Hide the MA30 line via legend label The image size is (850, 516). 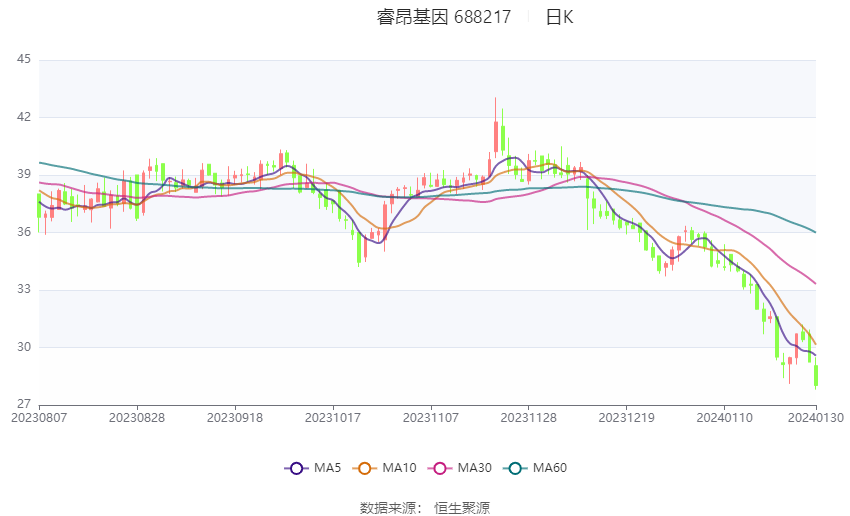coord(474,468)
